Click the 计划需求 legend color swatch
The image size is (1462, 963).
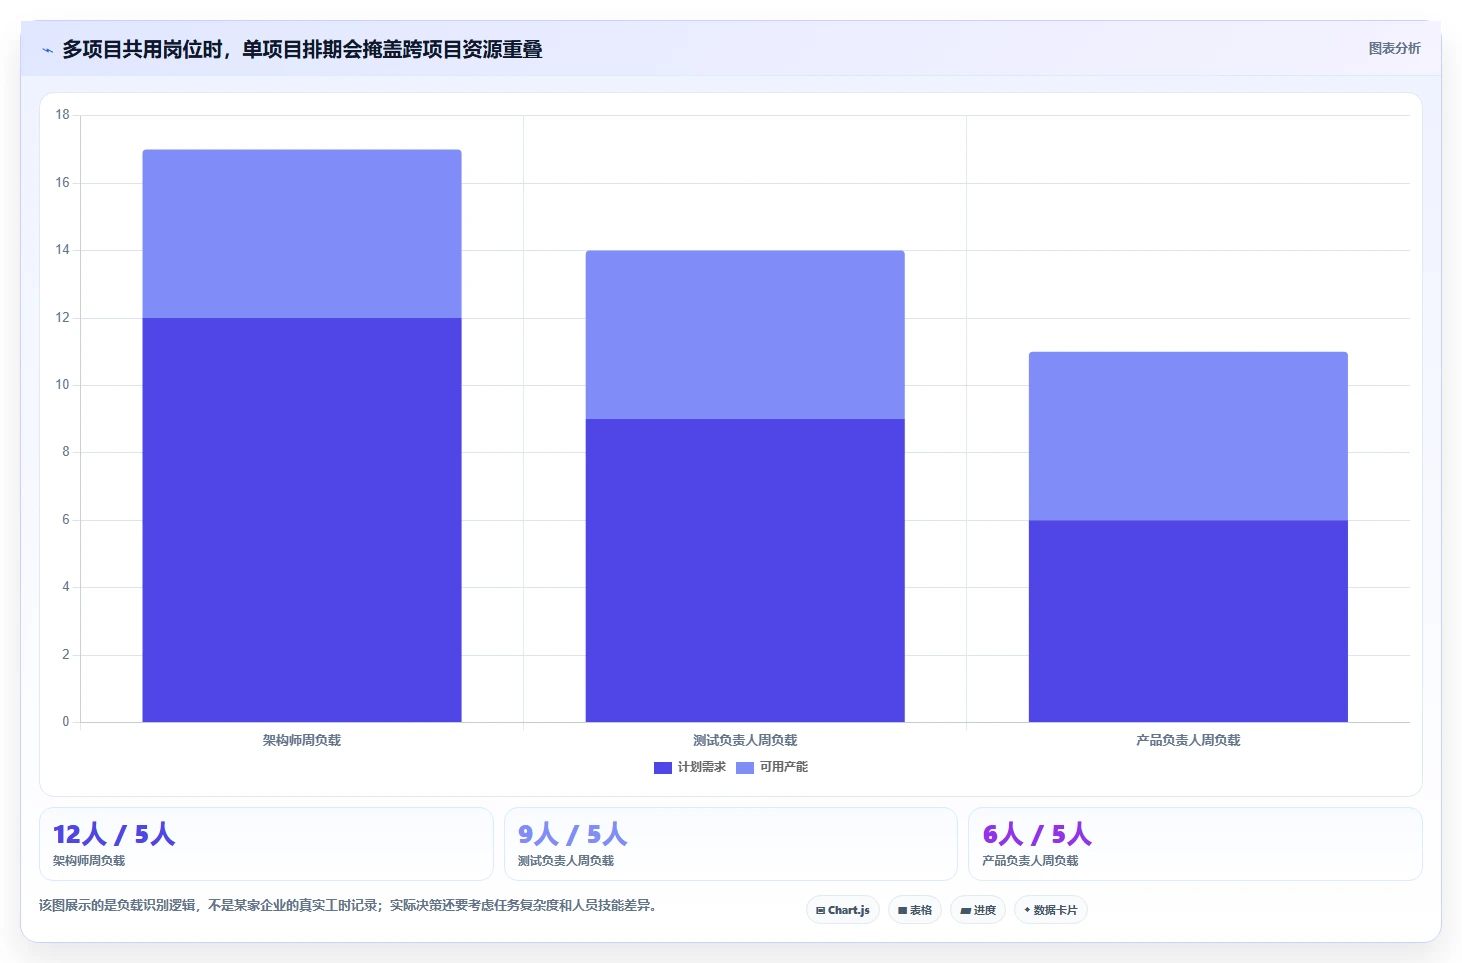tap(663, 768)
